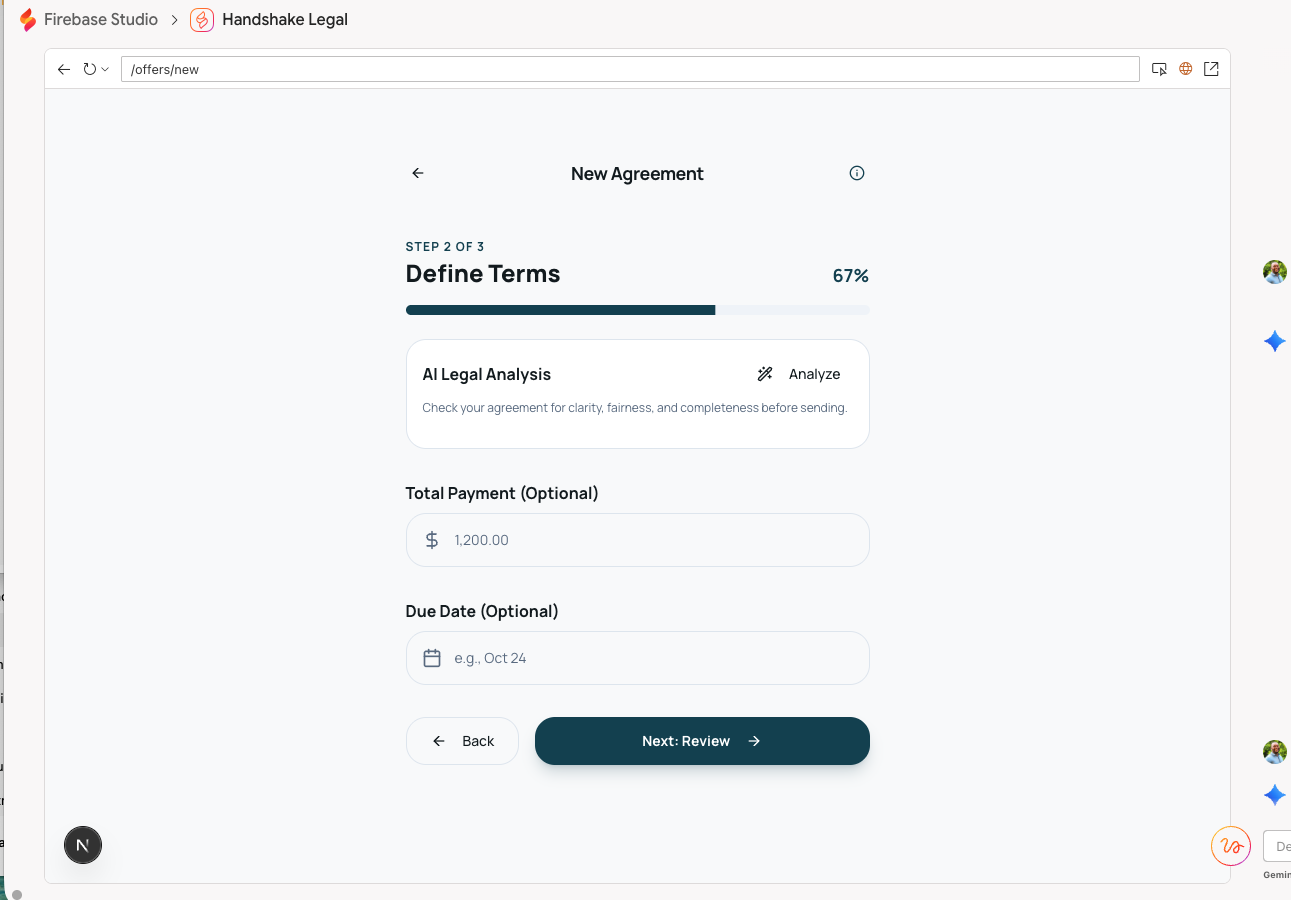
Task: Expand the reload options dropdown arrow
Action: (104, 69)
